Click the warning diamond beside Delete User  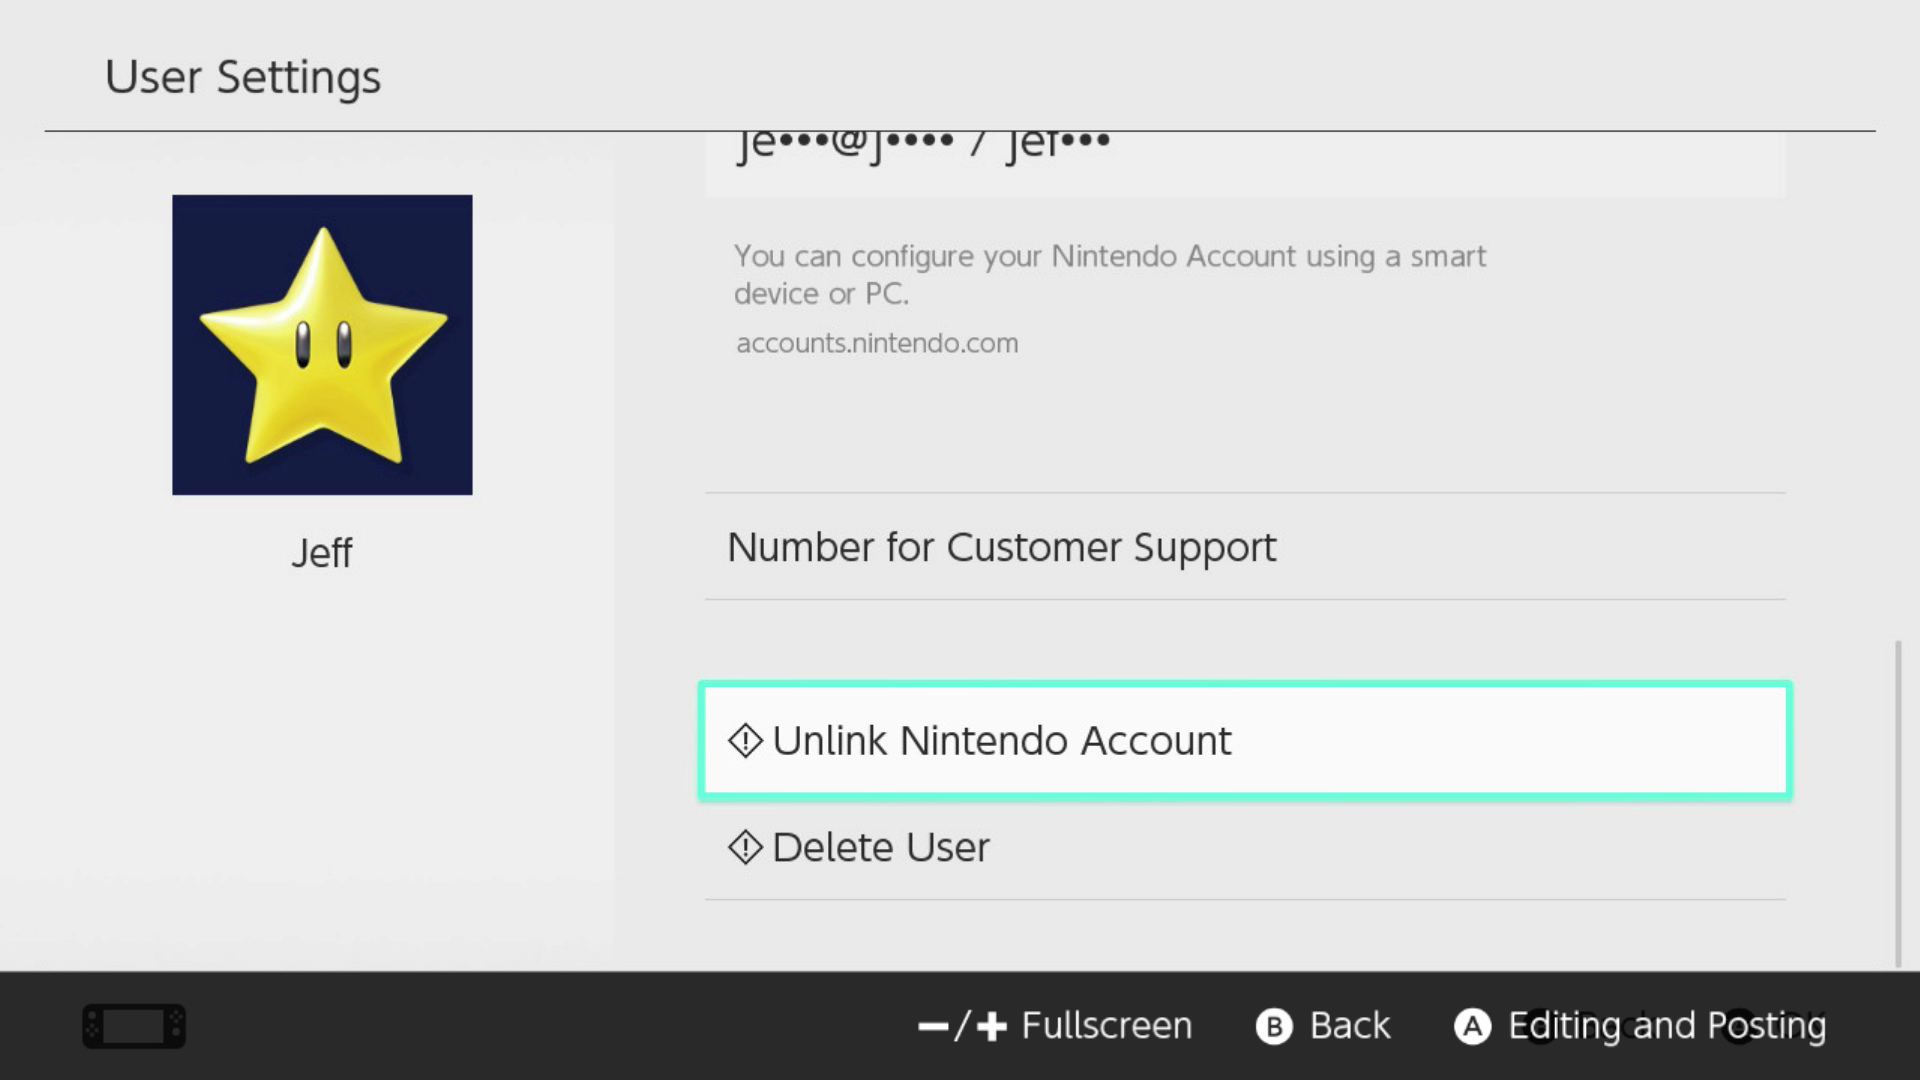pos(744,847)
